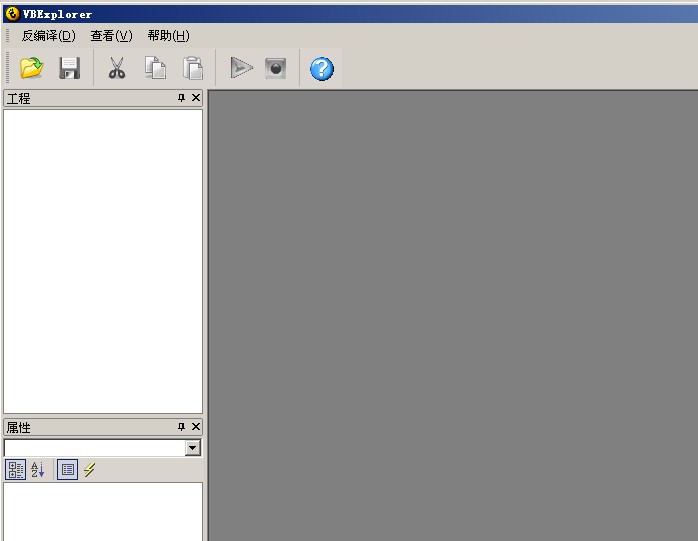Screen dimensions: 698x541
Task: Open the 反编译(D) menu
Action: (49, 36)
